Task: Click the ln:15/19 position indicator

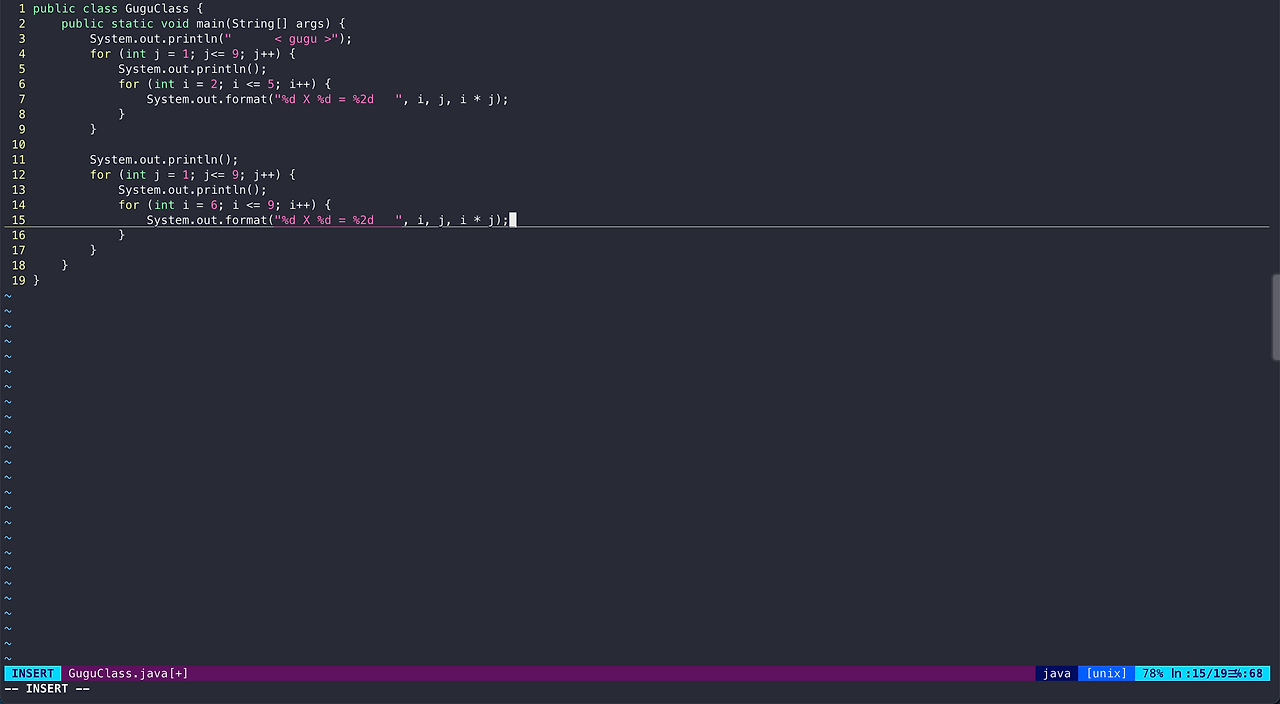Action: [x=1198, y=673]
